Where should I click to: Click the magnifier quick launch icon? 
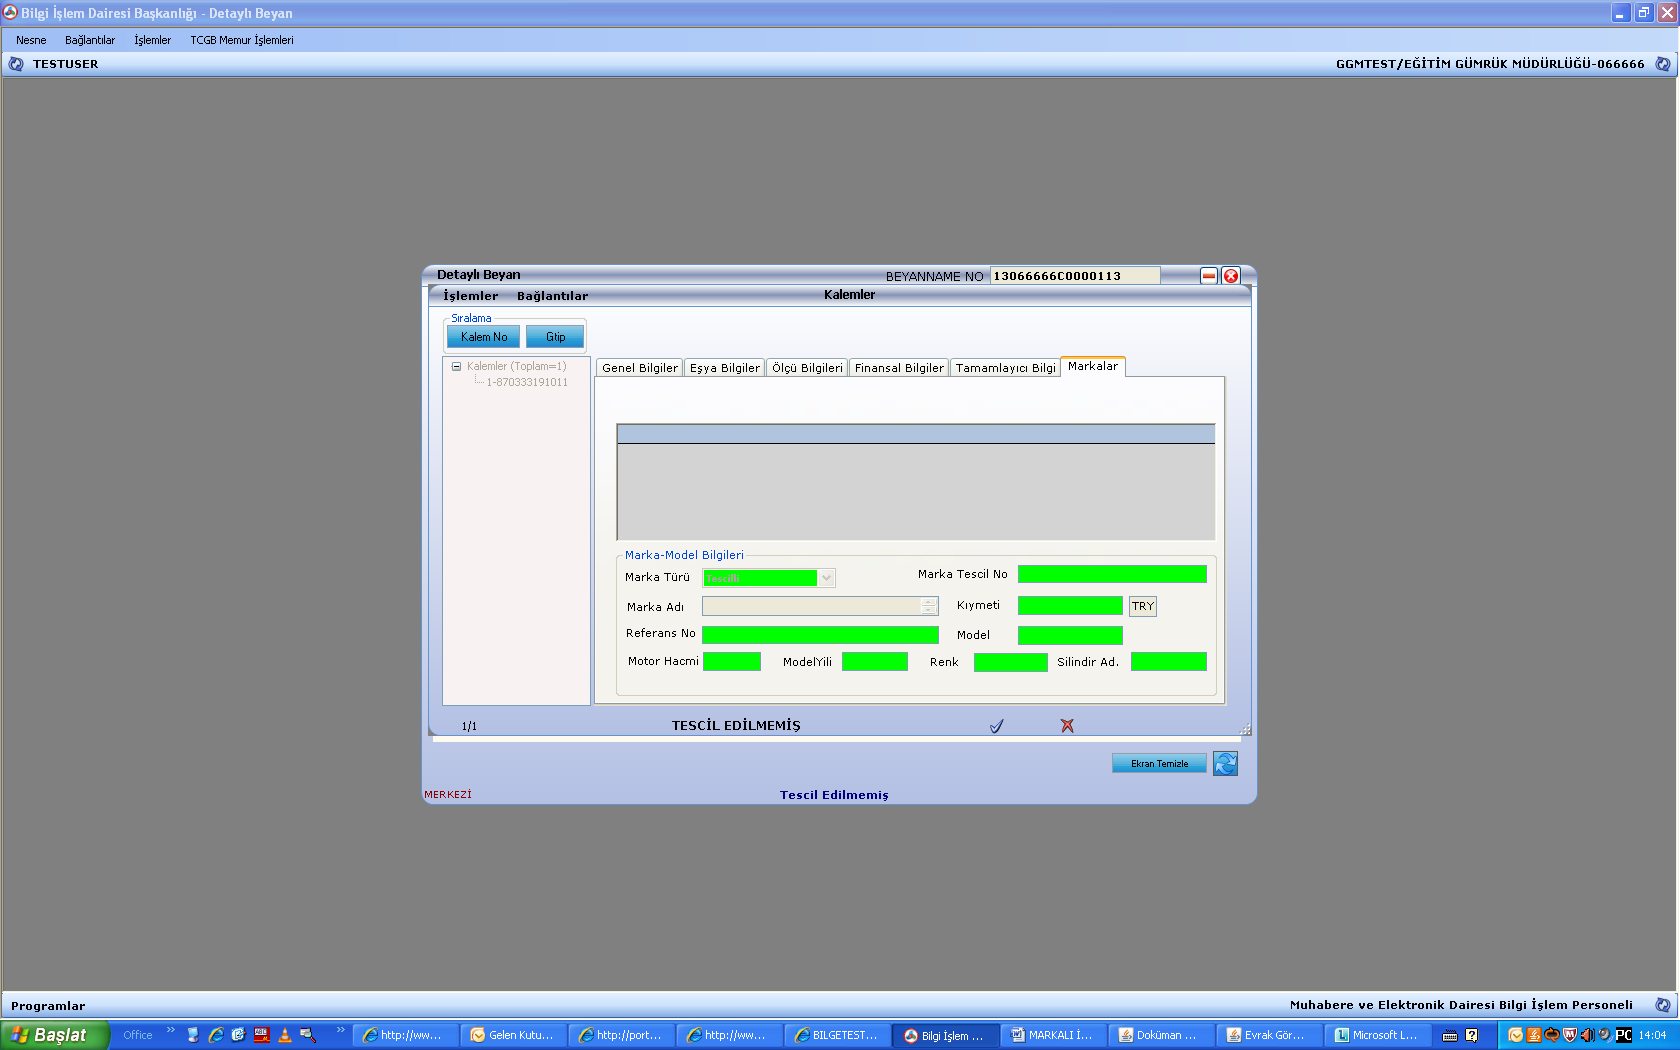[307, 1035]
